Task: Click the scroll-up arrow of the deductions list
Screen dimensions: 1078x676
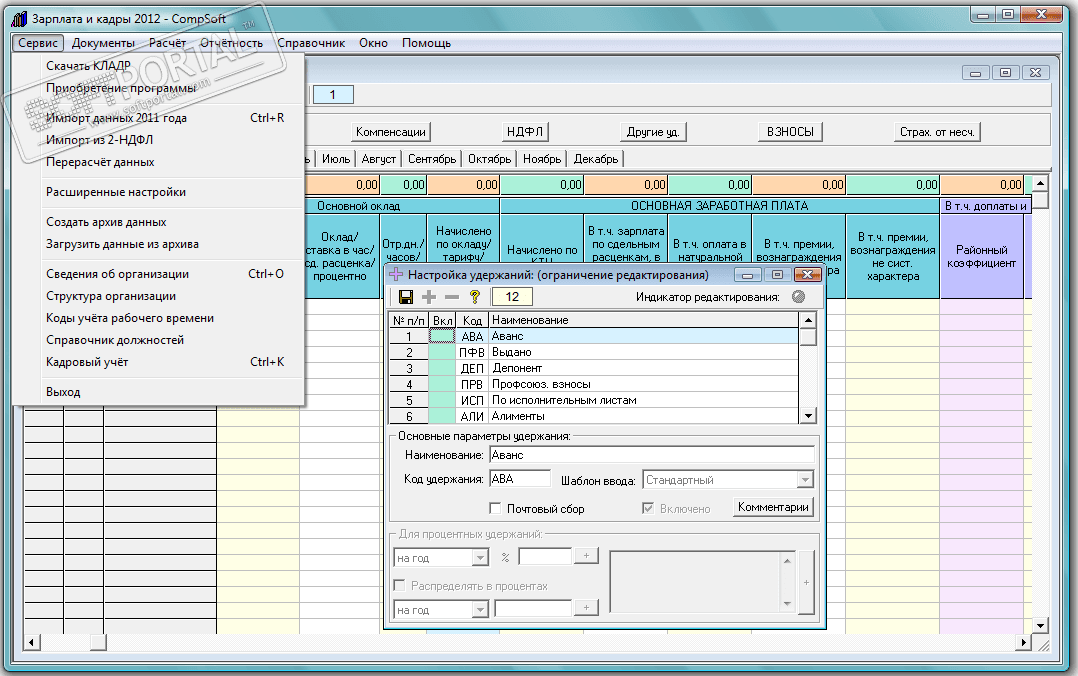Action: point(808,320)
